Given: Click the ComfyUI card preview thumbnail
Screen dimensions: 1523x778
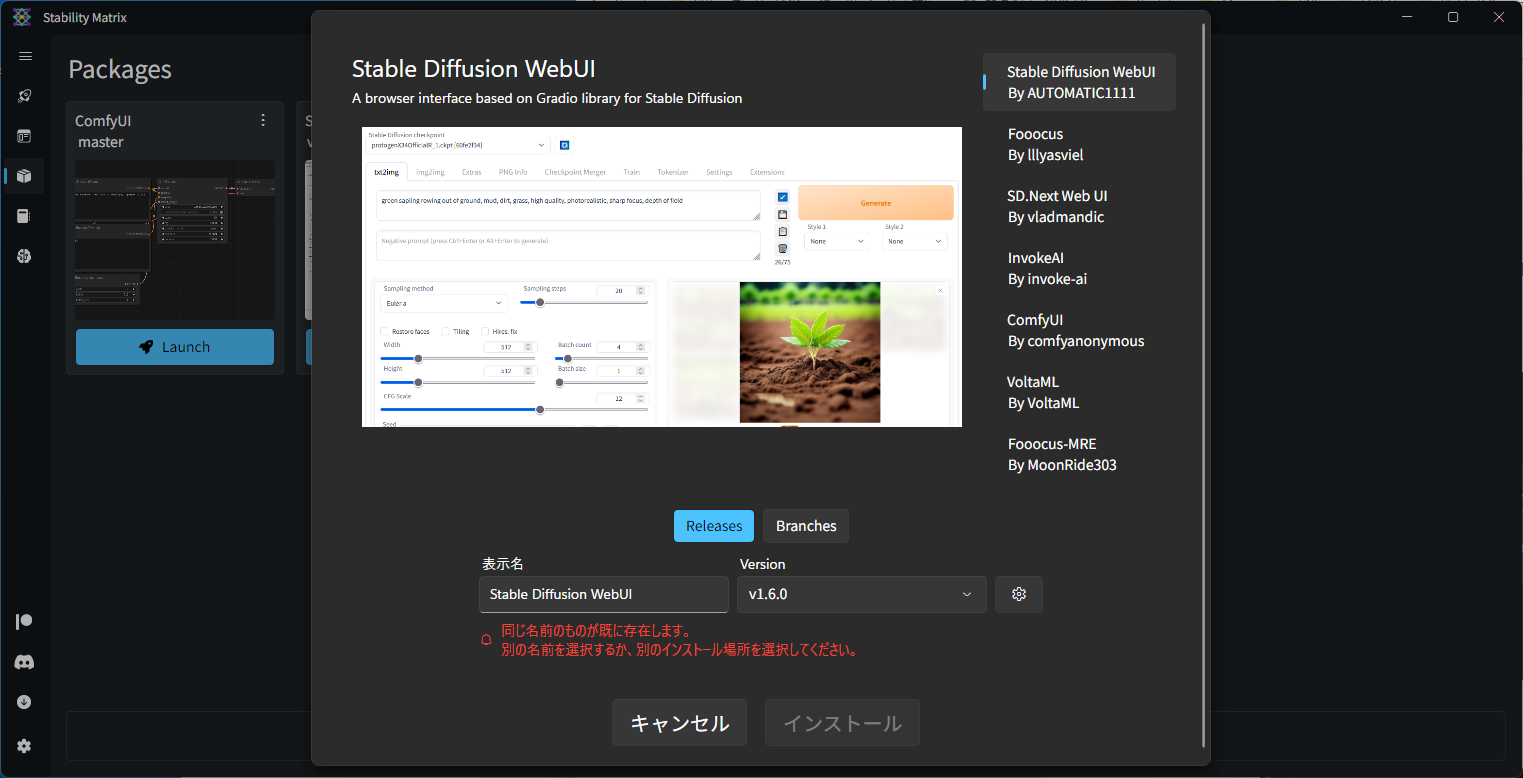Looking at the screenshot, I should [175, 240].
